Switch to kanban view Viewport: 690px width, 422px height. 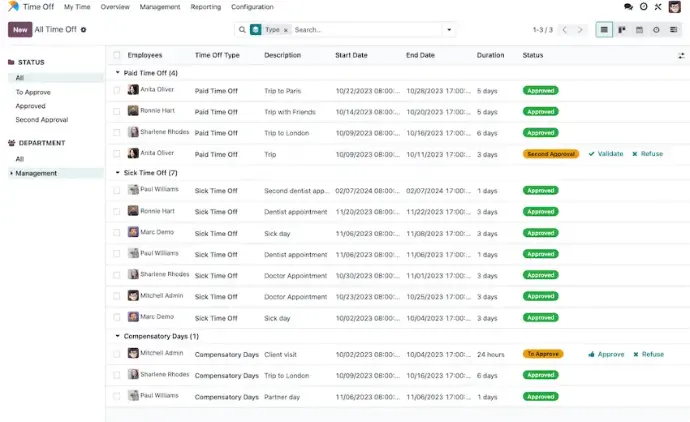click(x=622, y=30)
